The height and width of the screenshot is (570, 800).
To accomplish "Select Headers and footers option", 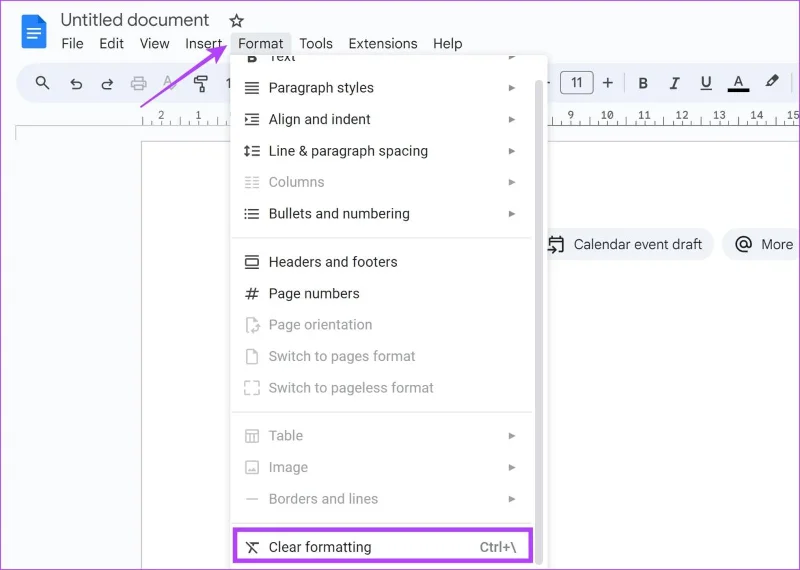I will pos(381,262).
